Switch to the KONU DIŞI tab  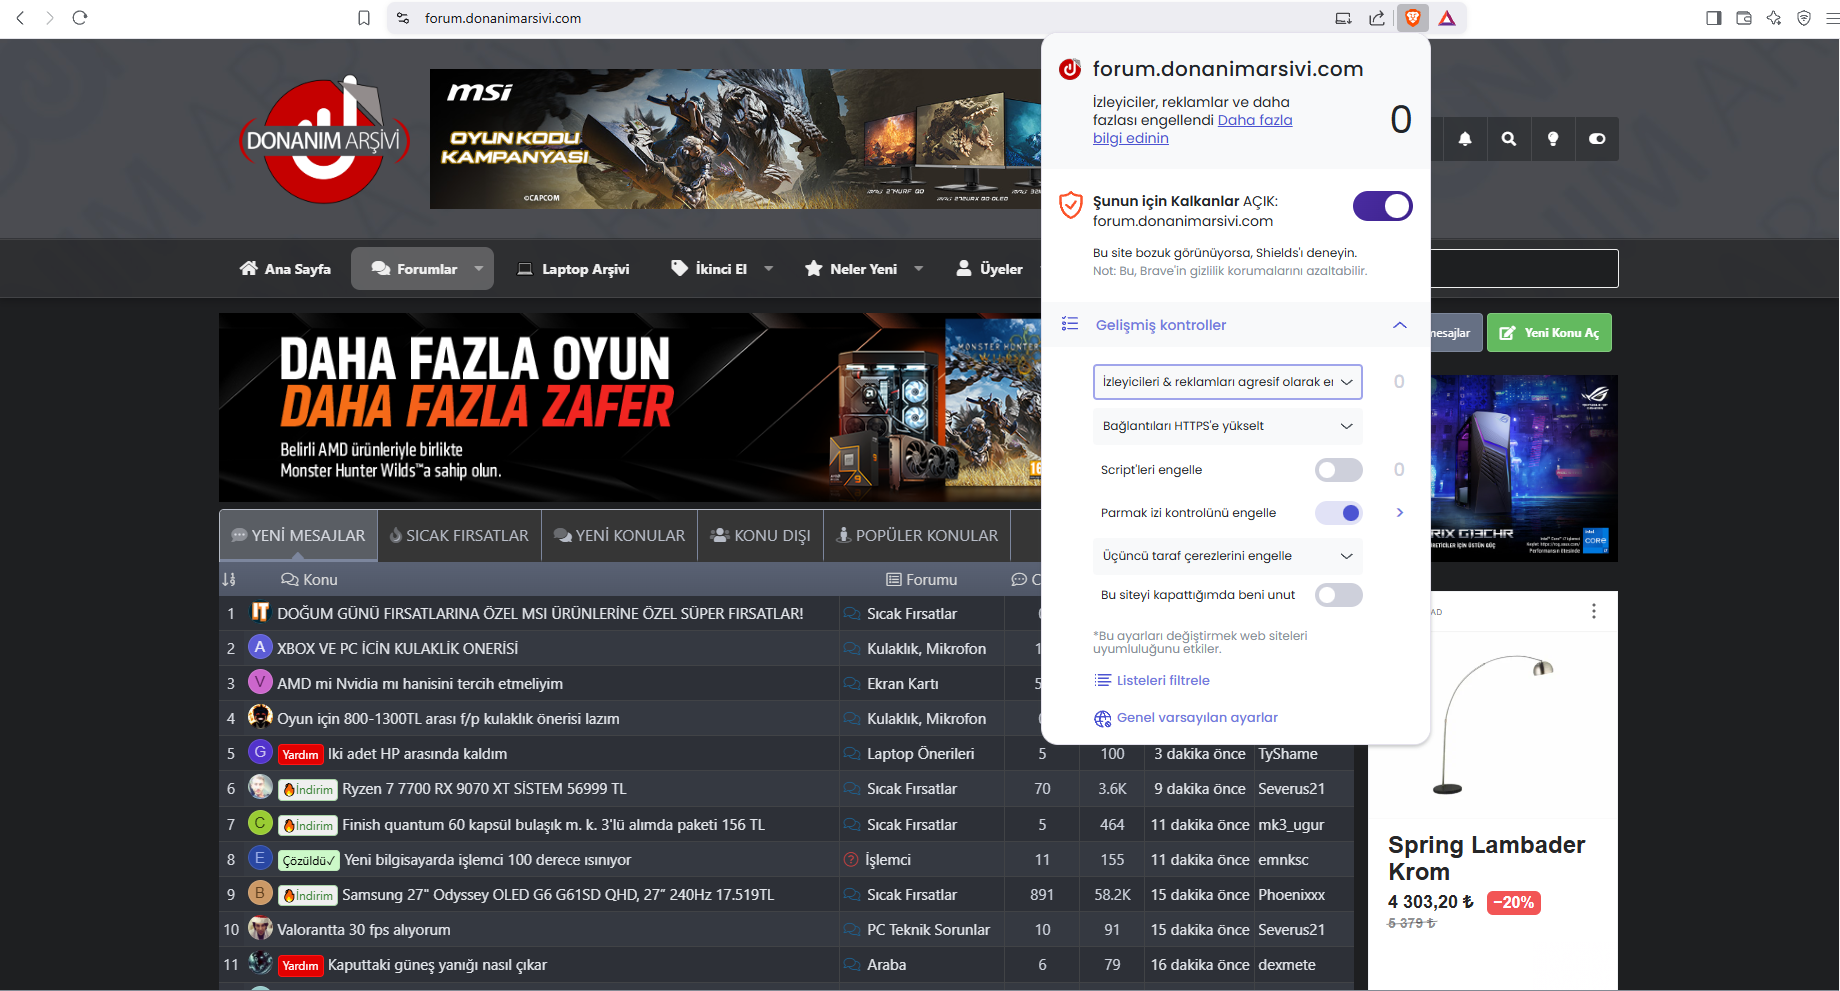[x=761, y=536]
